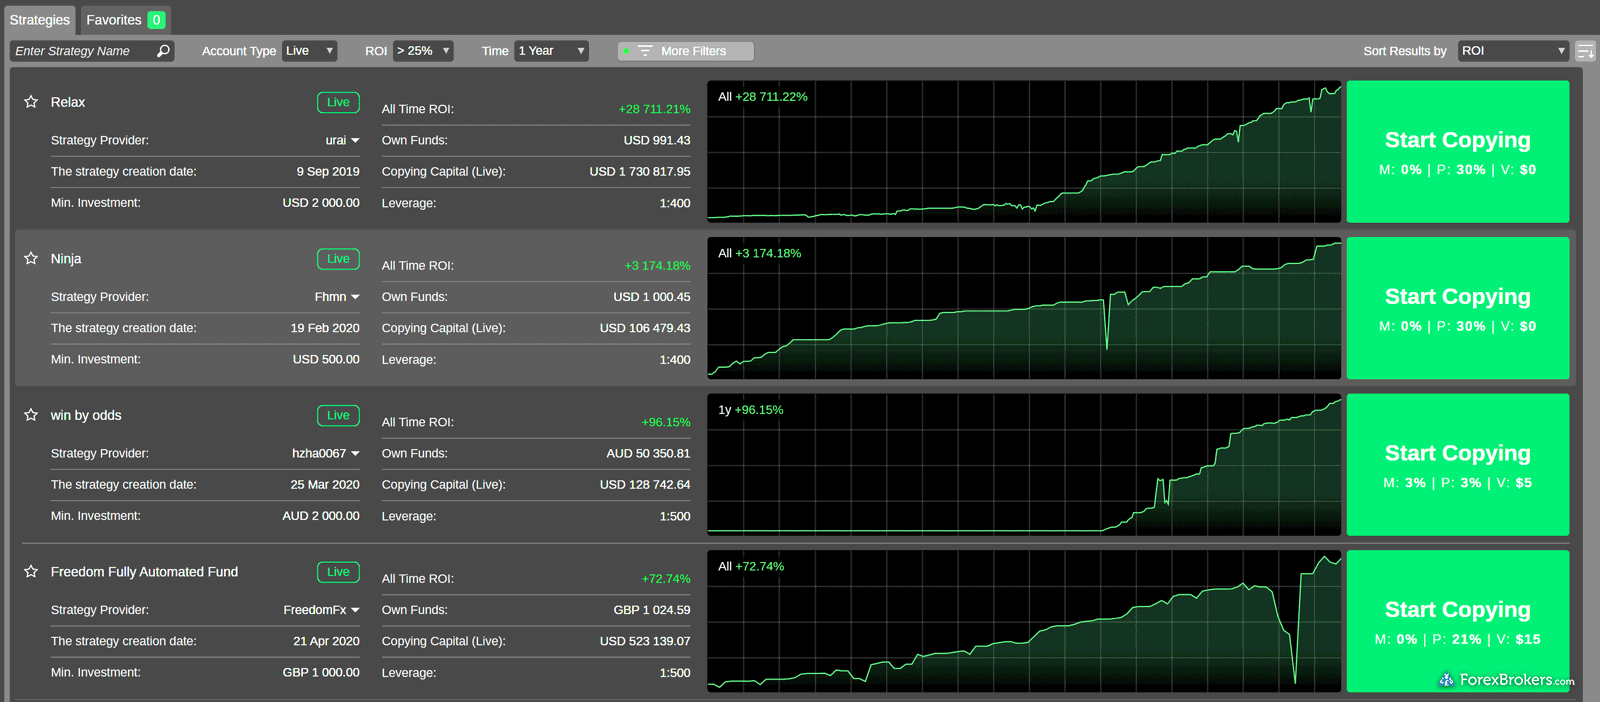Star the Ninja strategy

pyautogui.click(x=31, y=258)
